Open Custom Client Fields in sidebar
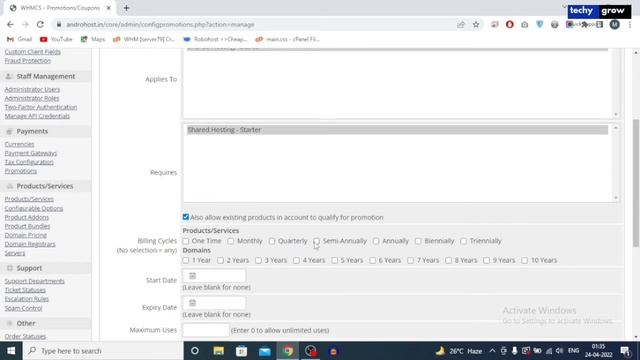The width and height of the screenshot is (640, 360). coord(33,52)
